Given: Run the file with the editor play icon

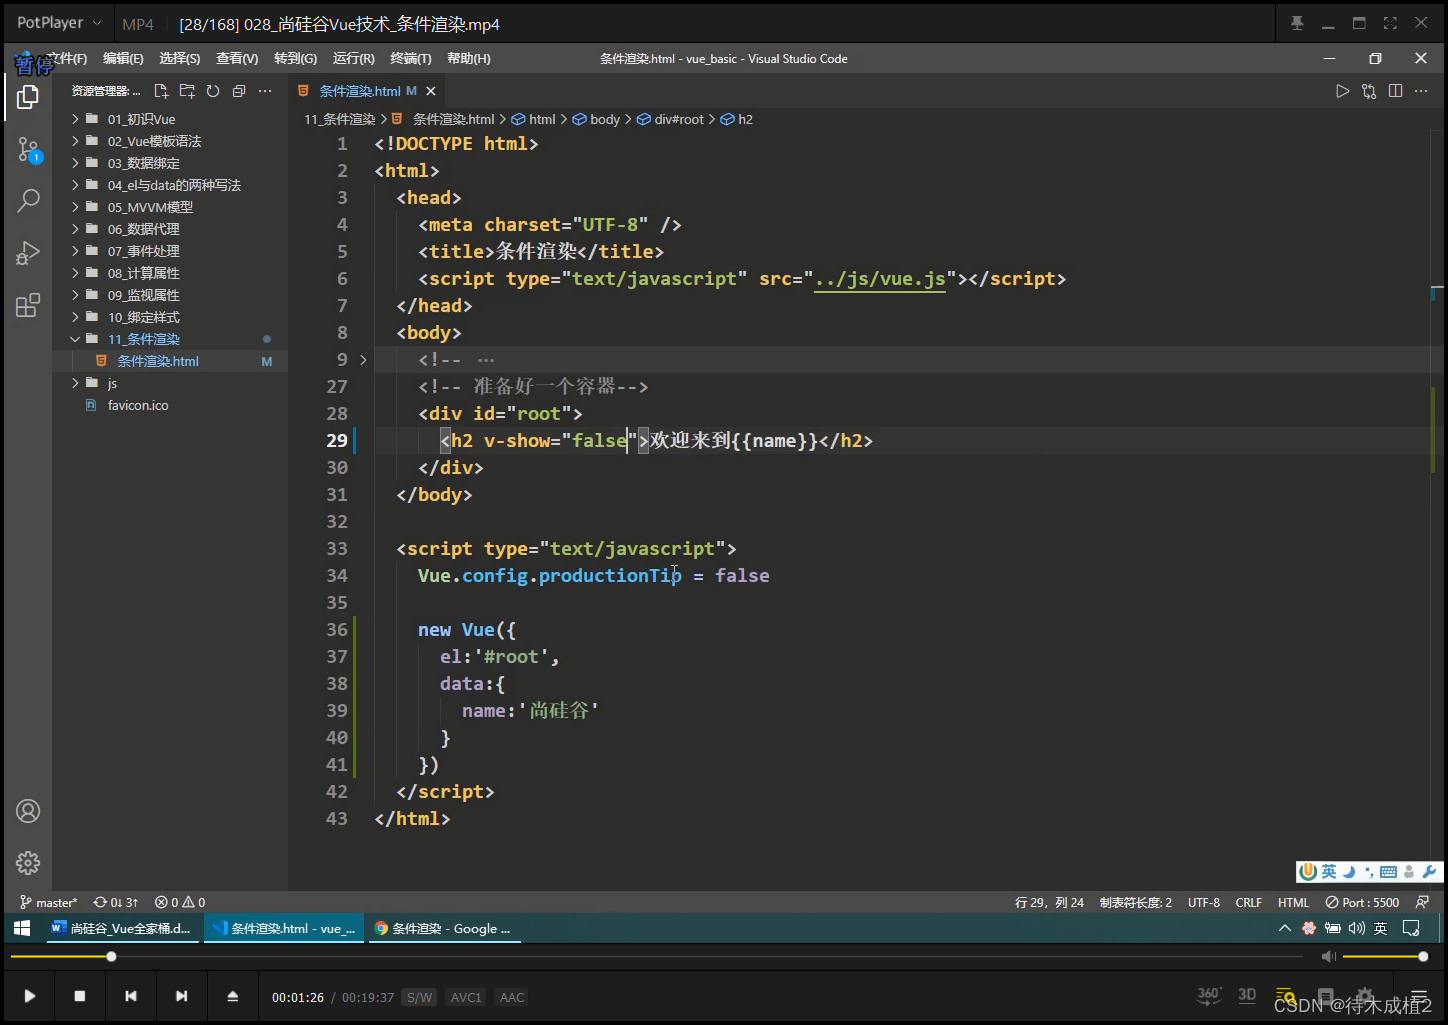Looking at the screenshot, I should [x=1342, y=91].
